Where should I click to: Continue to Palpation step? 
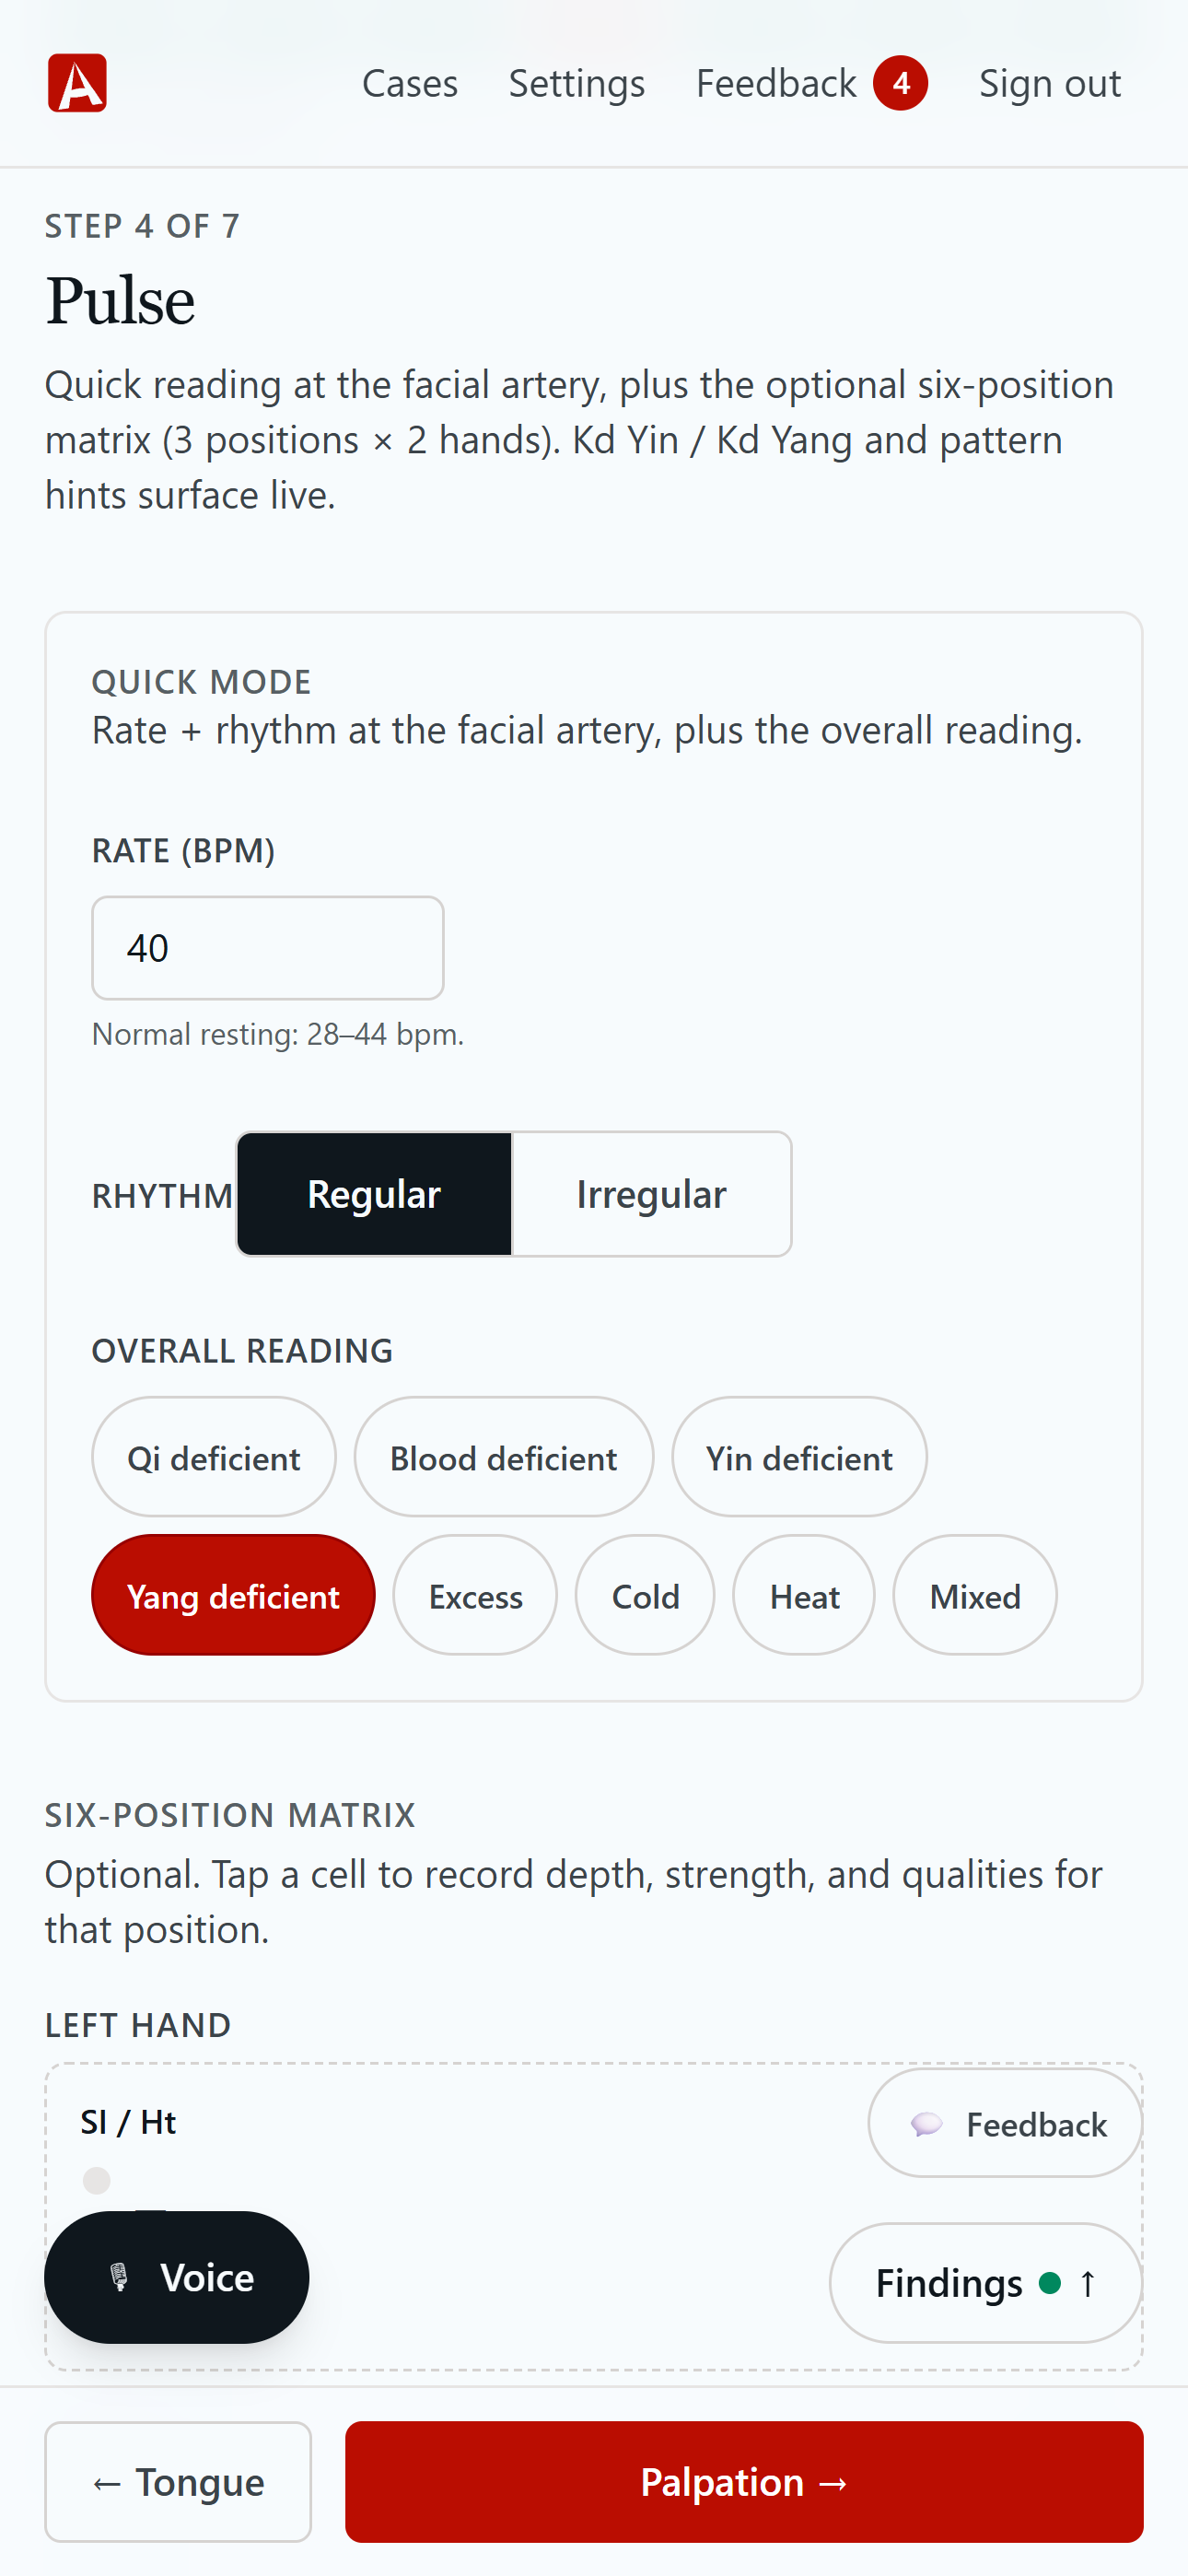pyautogui.click(x=744, y=2482)
